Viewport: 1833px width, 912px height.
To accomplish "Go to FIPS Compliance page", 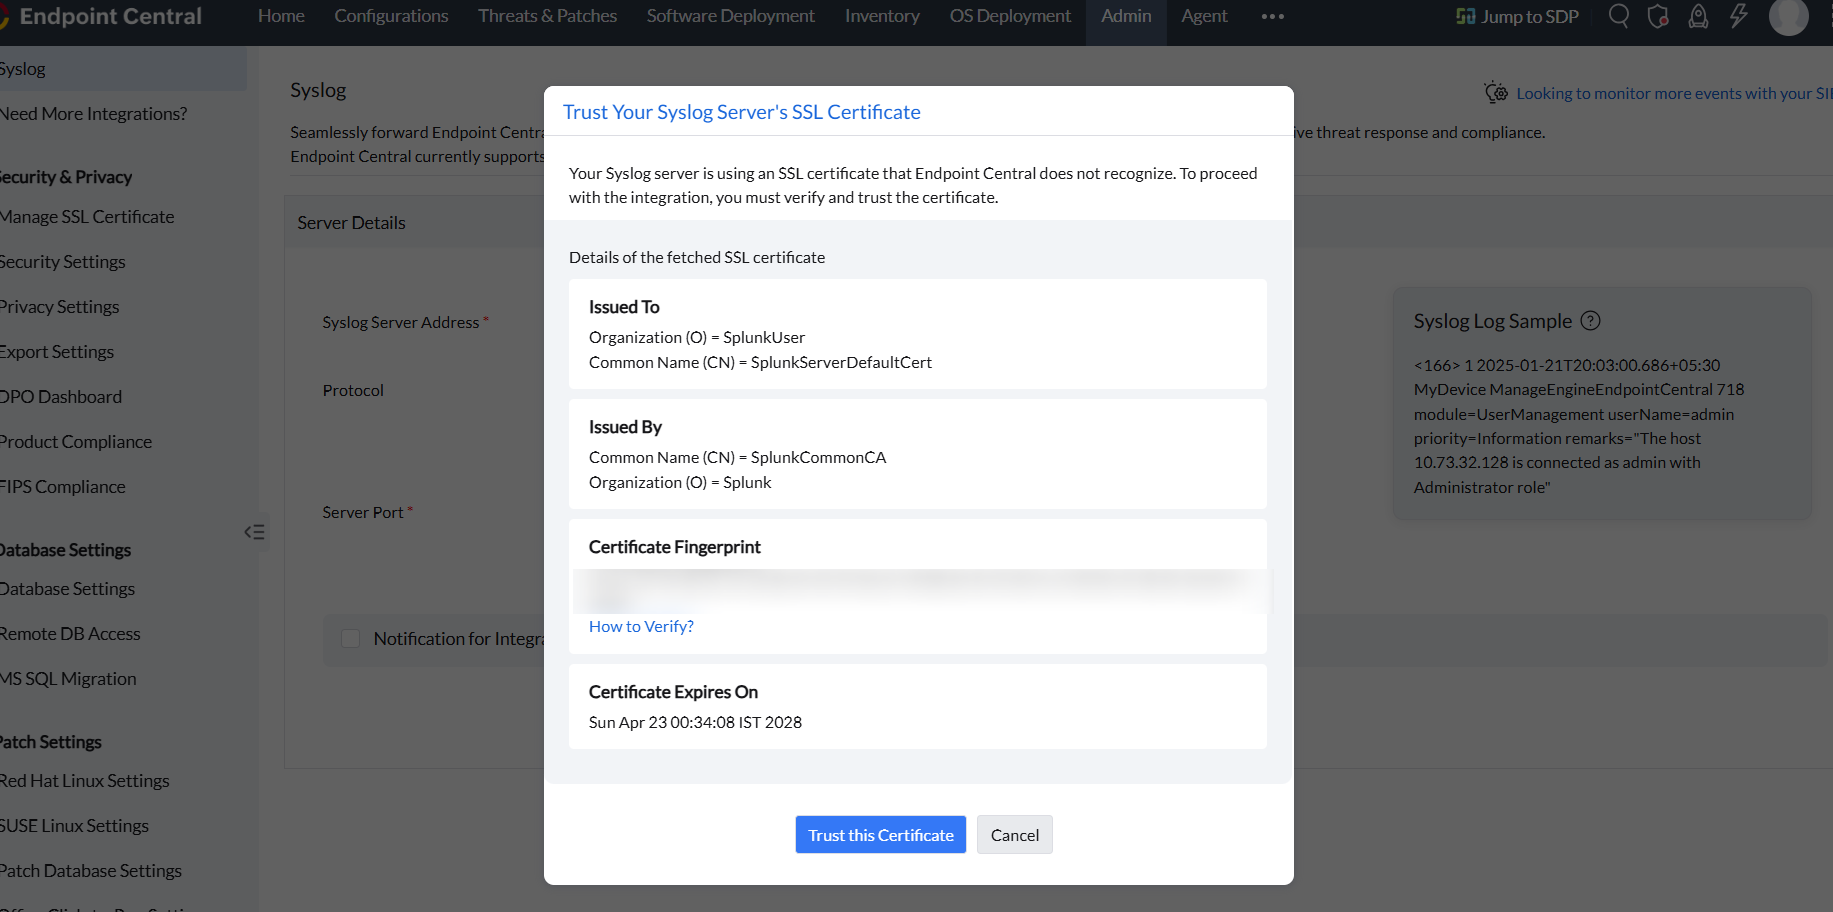I will tap(63, 487).
